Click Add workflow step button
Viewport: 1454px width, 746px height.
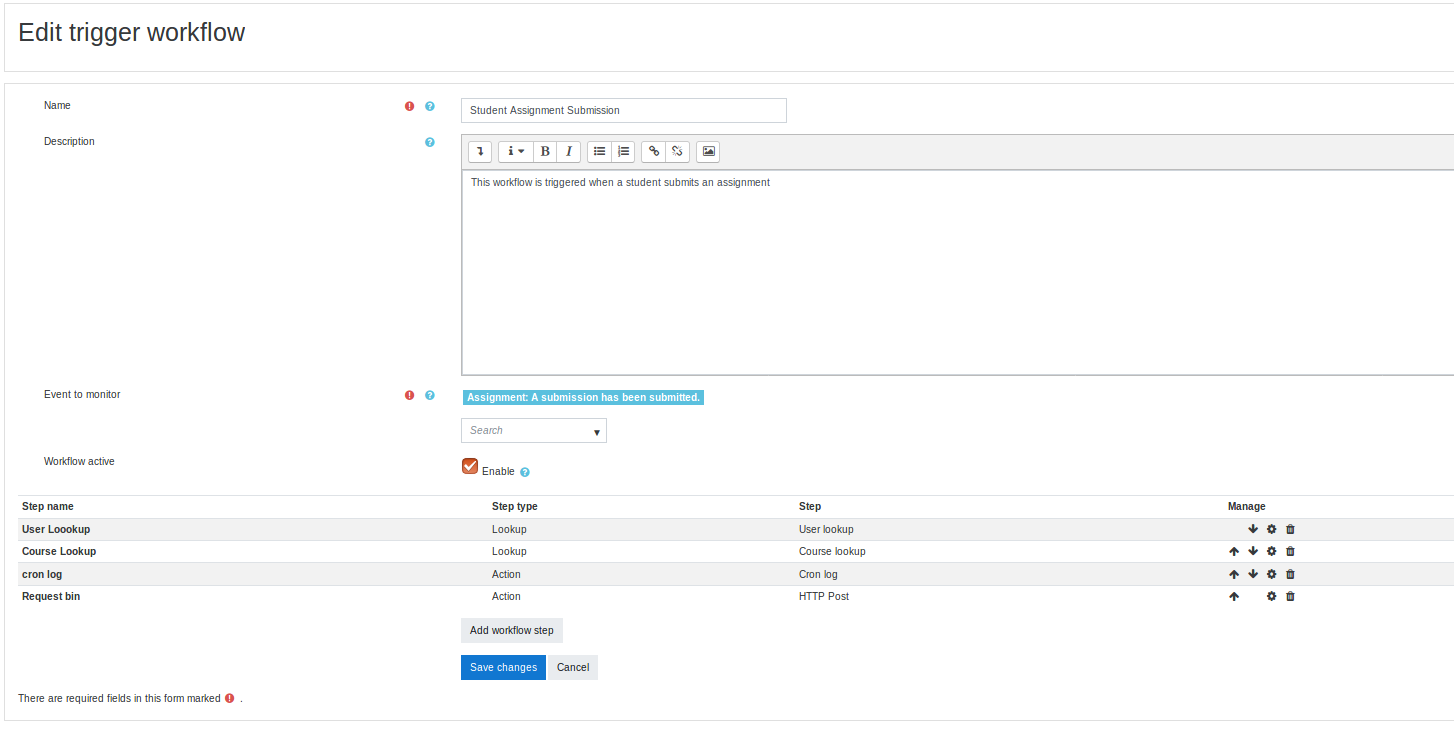coord(512,630)
